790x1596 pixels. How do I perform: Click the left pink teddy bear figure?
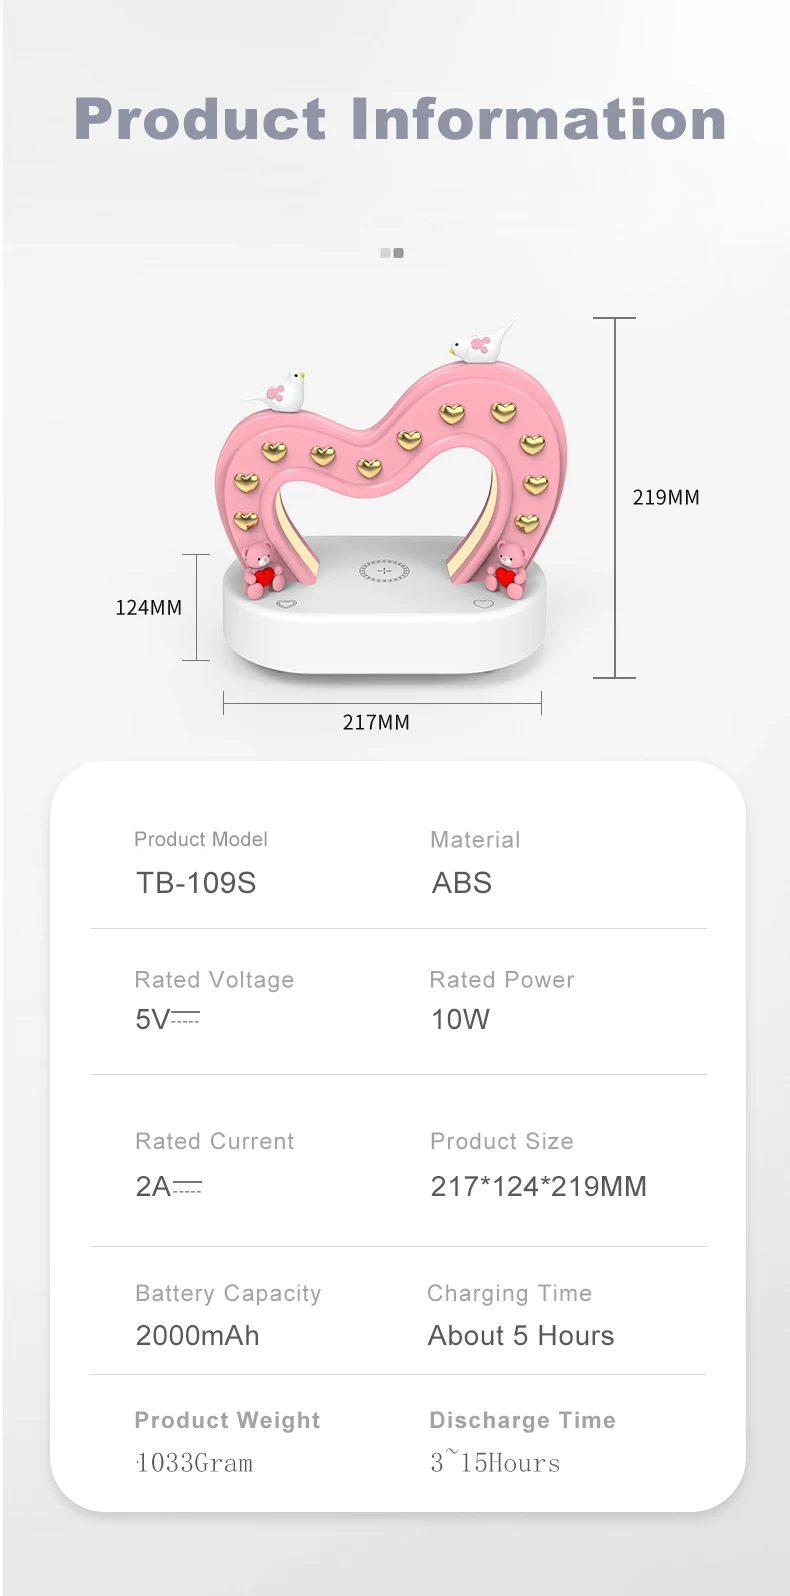pyautogui.click(x=262, y=569)
